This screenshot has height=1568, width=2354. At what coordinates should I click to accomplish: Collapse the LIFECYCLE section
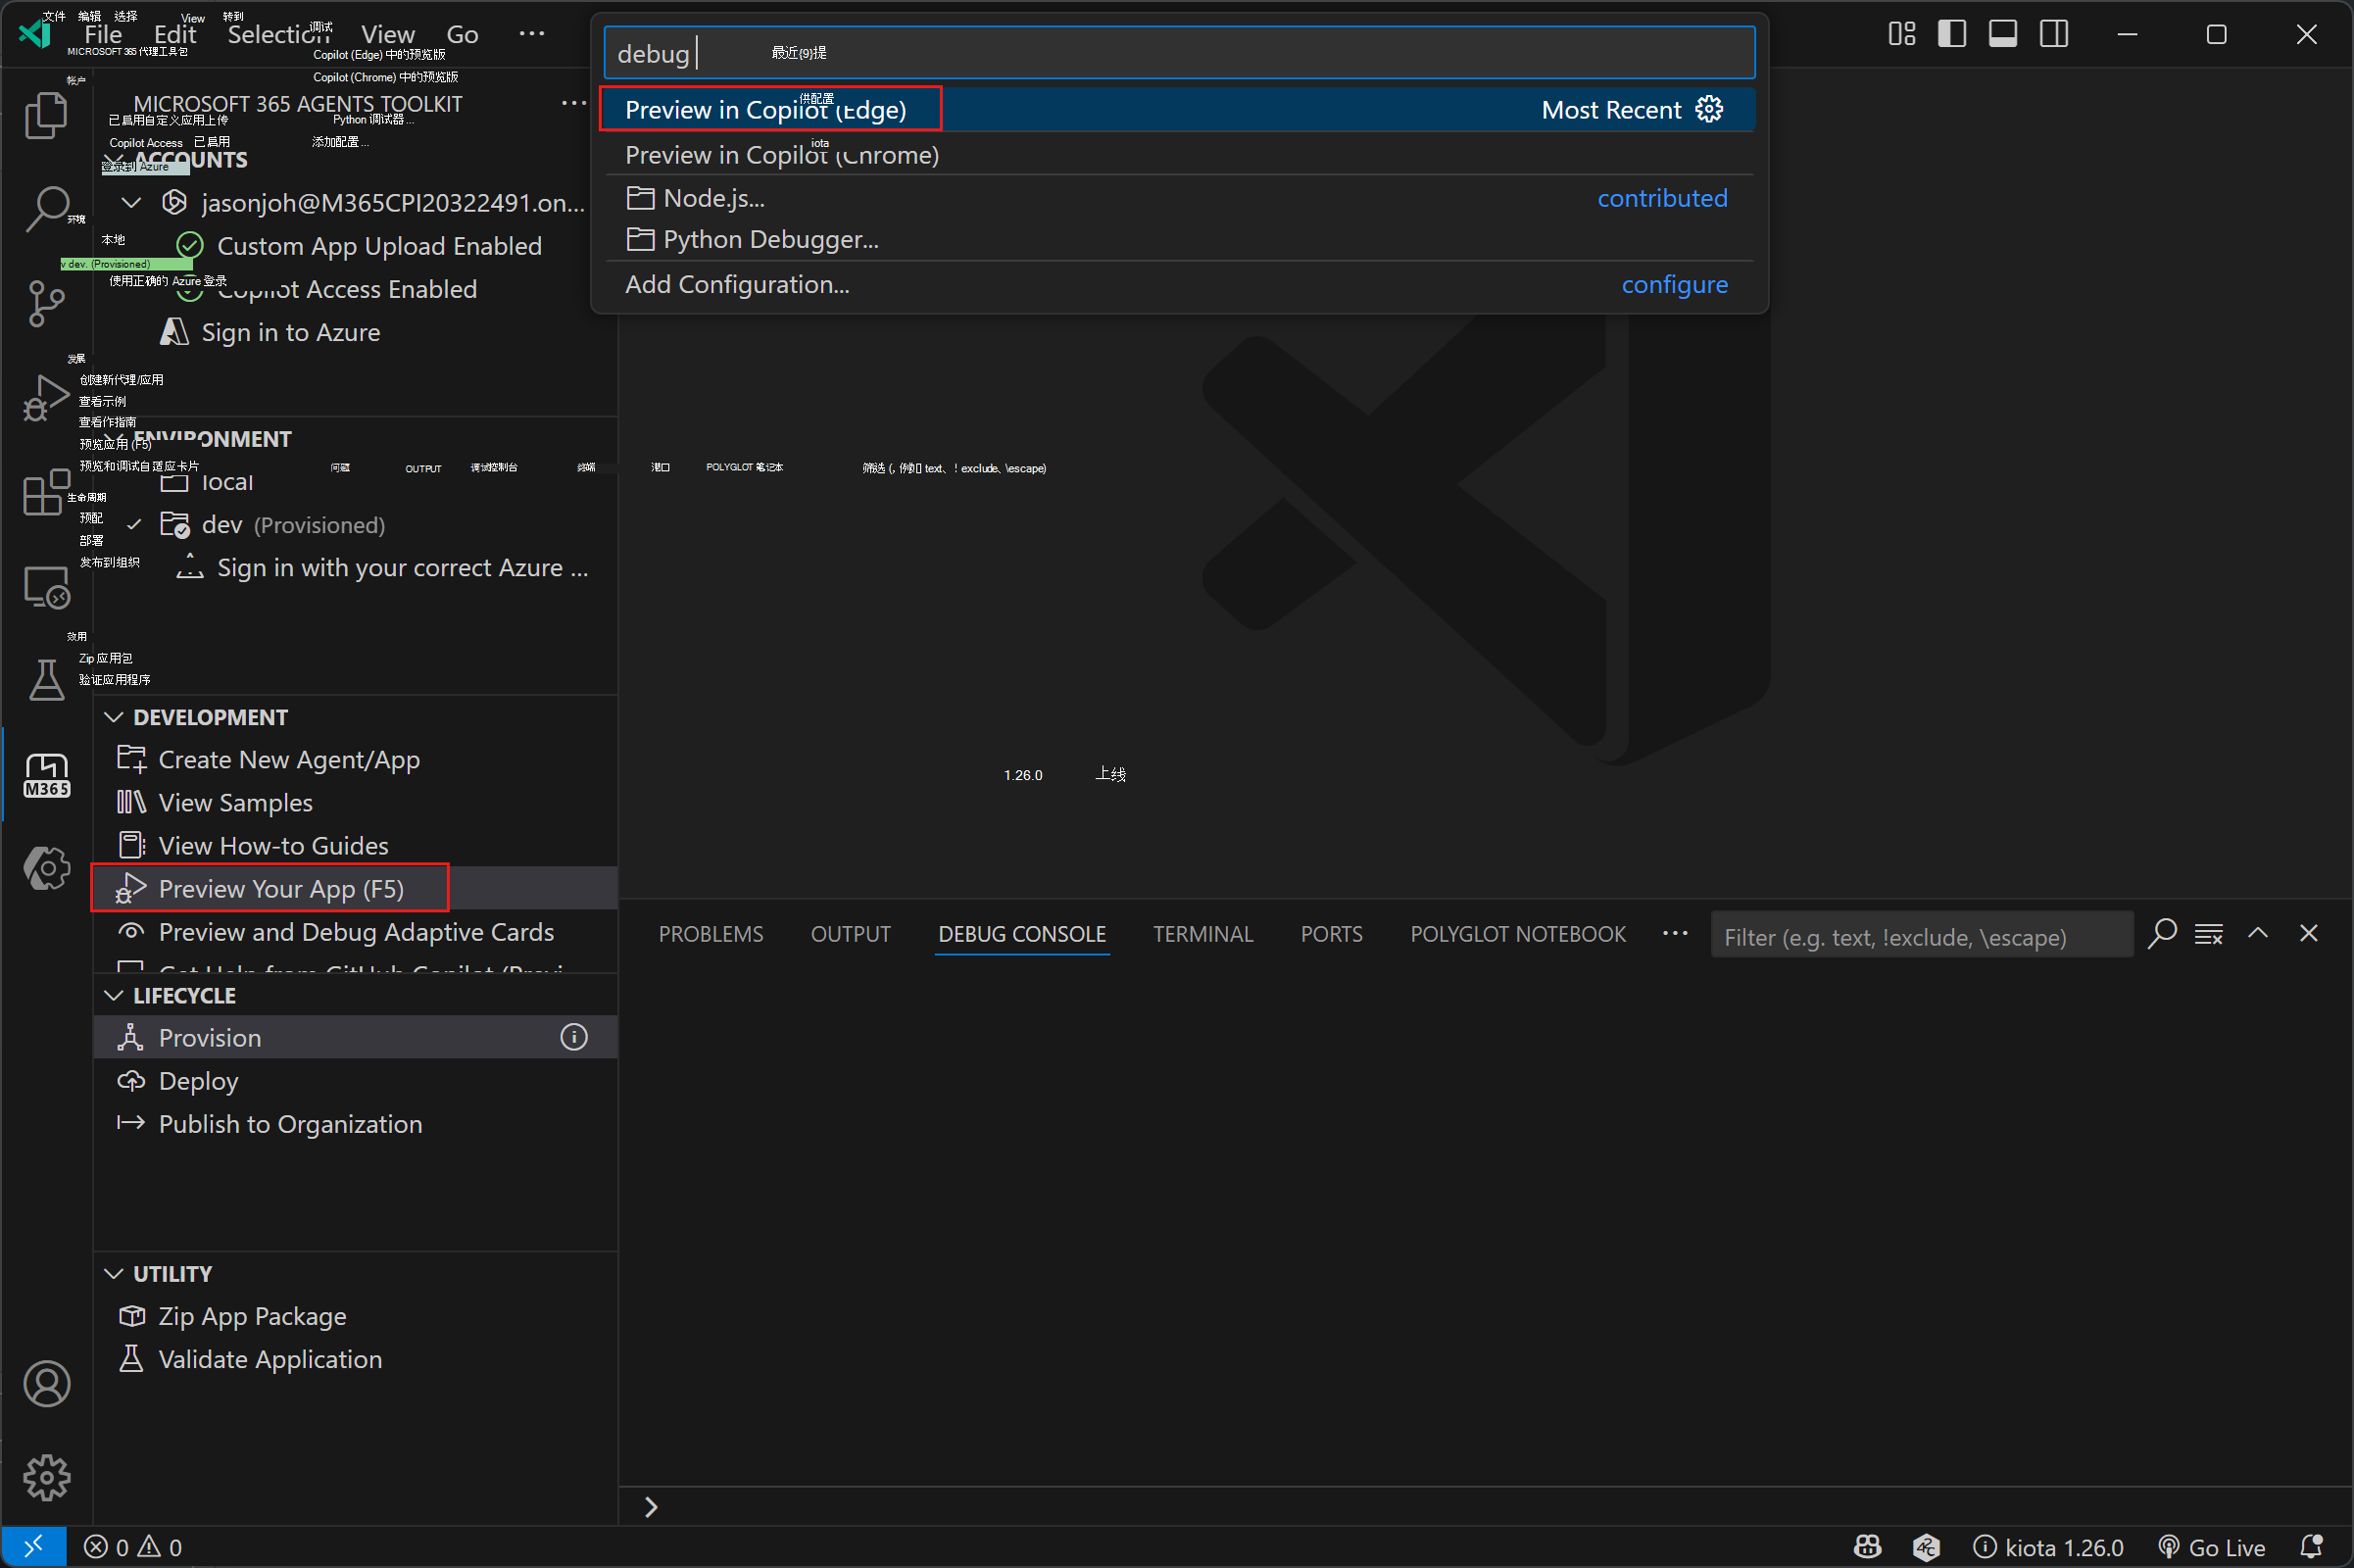(114, 995)
